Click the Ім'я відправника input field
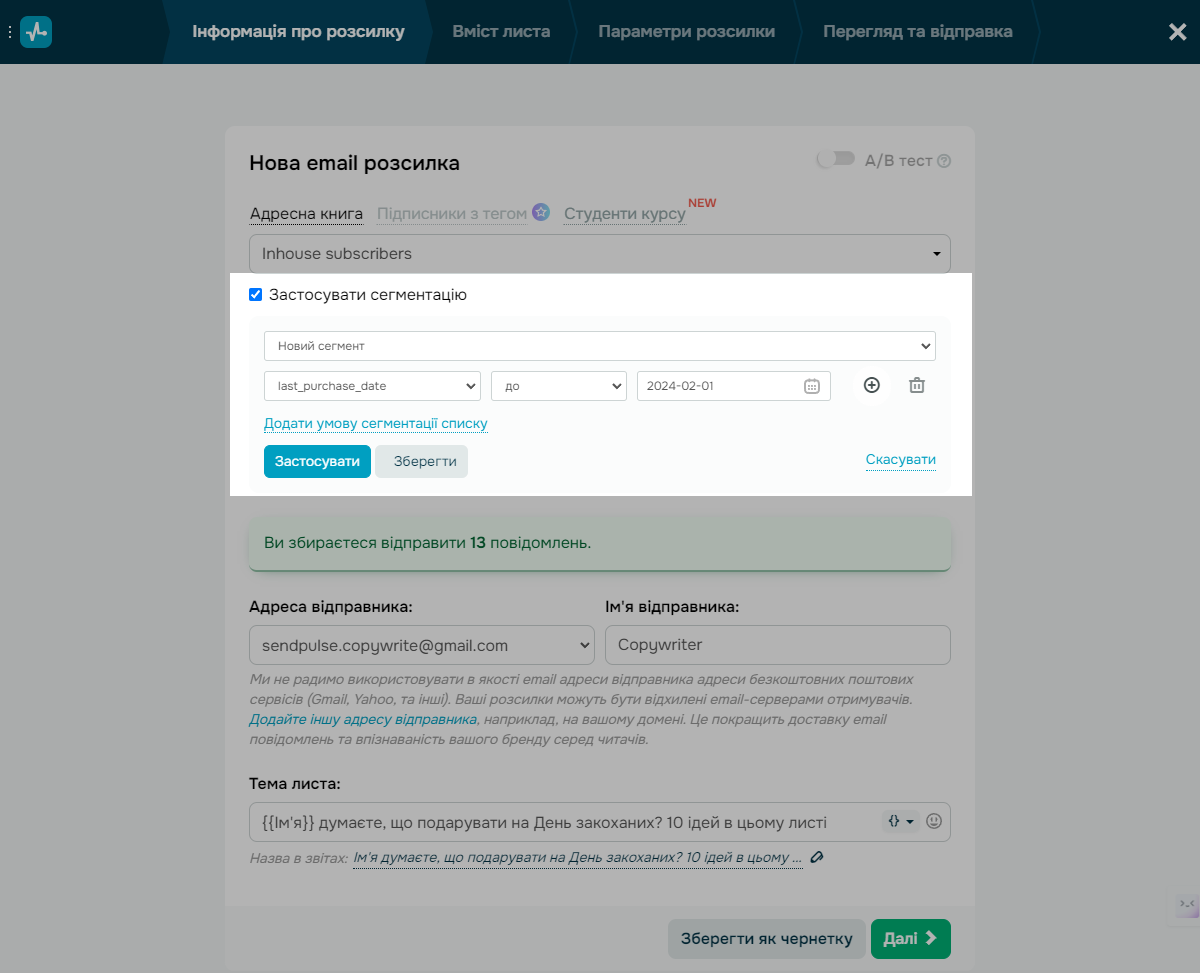 click(x=778, y=645)
